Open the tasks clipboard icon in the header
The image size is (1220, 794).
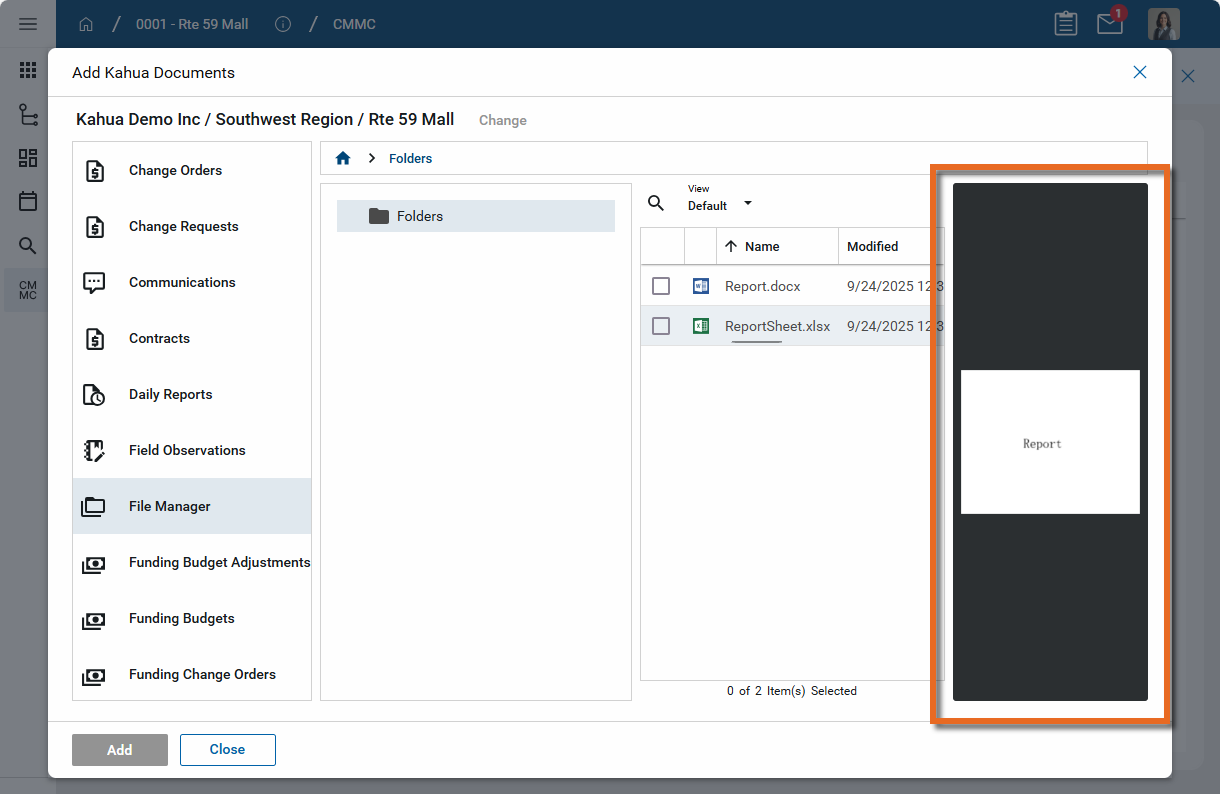(1066, 24)
